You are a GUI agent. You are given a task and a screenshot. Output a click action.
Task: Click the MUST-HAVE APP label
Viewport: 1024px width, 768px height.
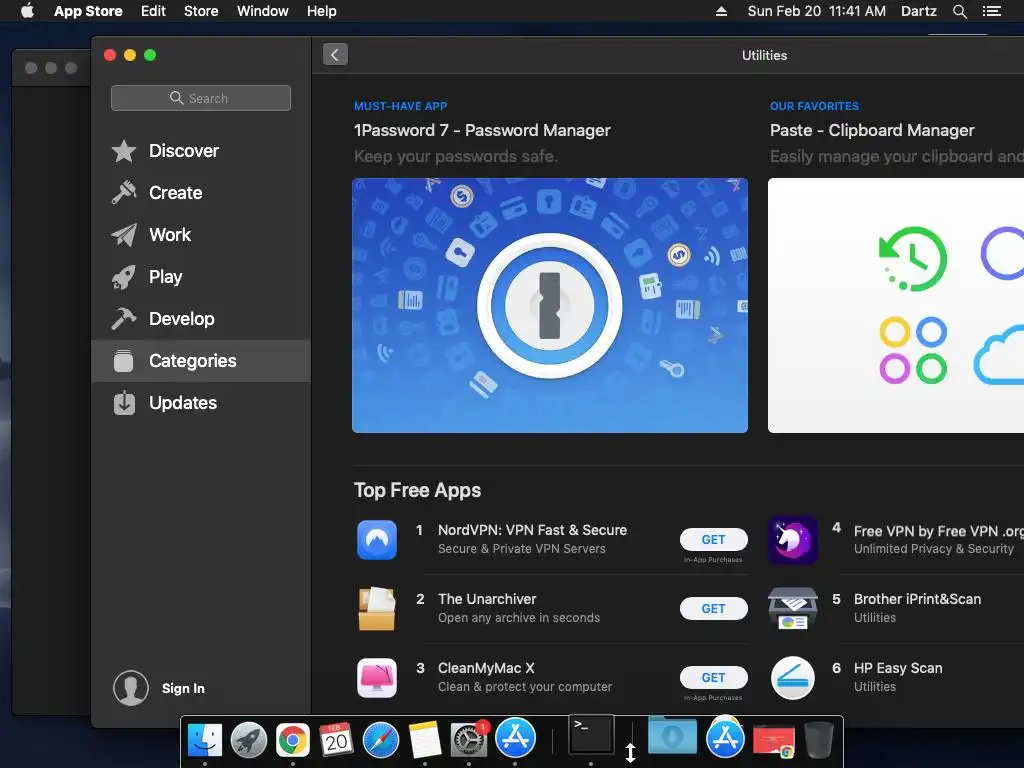pos(400,106)
